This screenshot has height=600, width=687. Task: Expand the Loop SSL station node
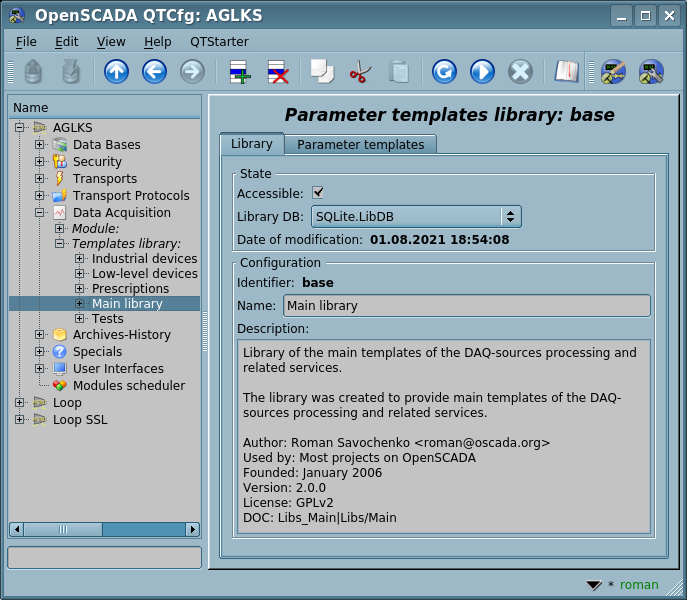tap(19, 420)
